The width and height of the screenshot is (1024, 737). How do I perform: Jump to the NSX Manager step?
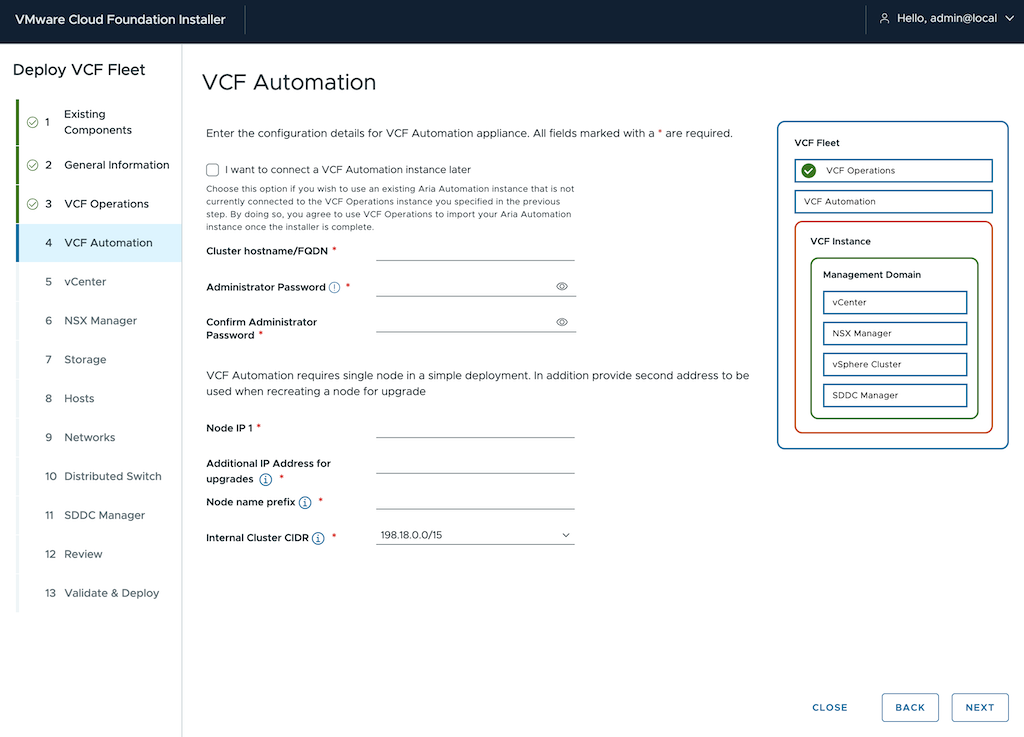pos(100,321)
